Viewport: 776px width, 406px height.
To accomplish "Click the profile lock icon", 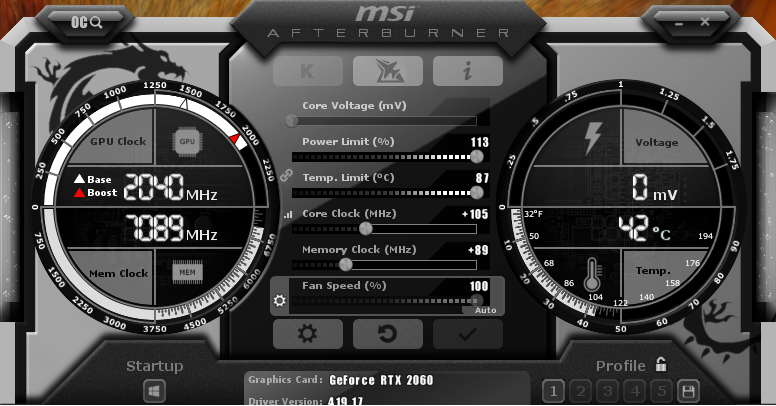I will coord(661,364).
